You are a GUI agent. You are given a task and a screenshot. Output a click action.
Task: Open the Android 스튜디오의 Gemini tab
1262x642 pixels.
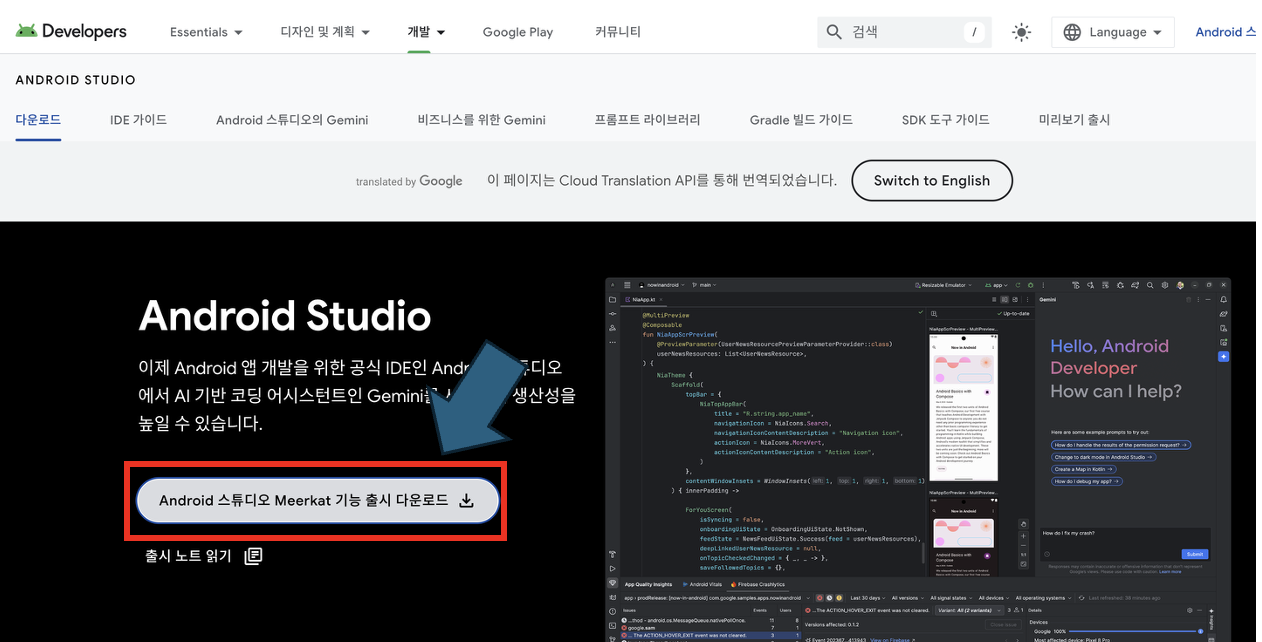pyautogui.click(x=292, y=120)
